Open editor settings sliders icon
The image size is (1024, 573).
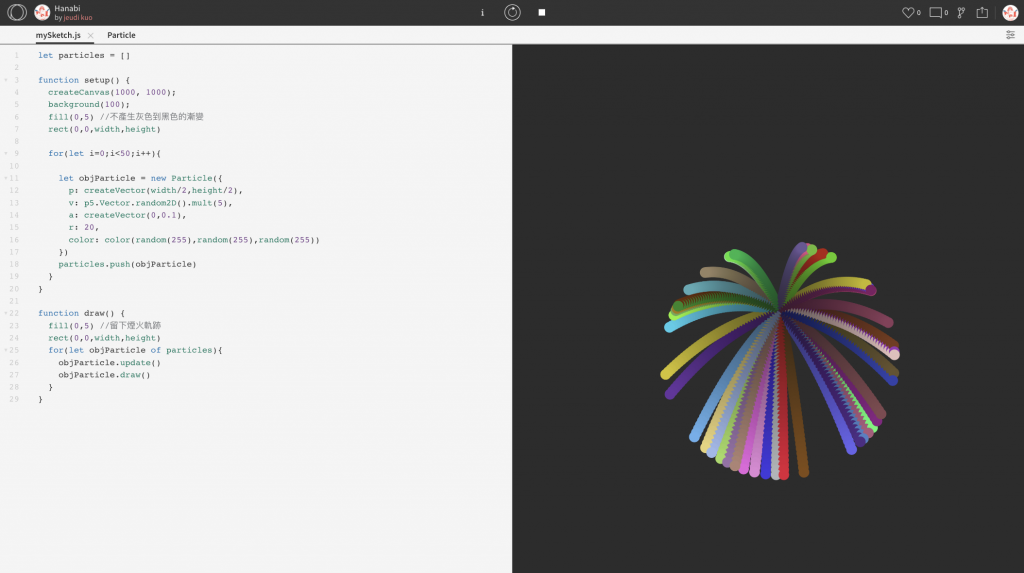1010,35
